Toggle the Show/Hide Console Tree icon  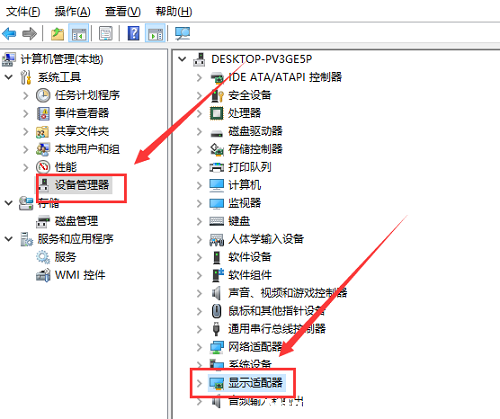pos(79,33)
